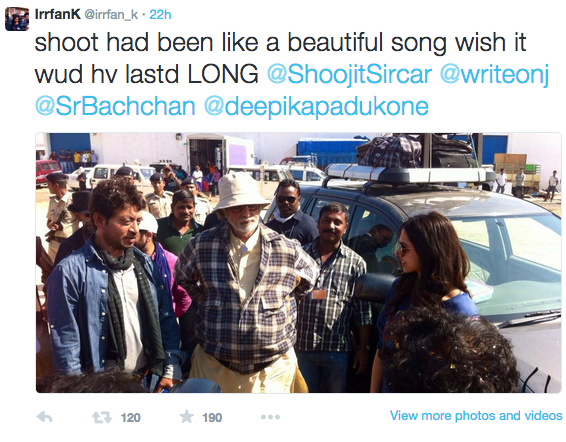Click the 22h timestamp link
This screenshot has height=442, width=566.
[160, 15]
